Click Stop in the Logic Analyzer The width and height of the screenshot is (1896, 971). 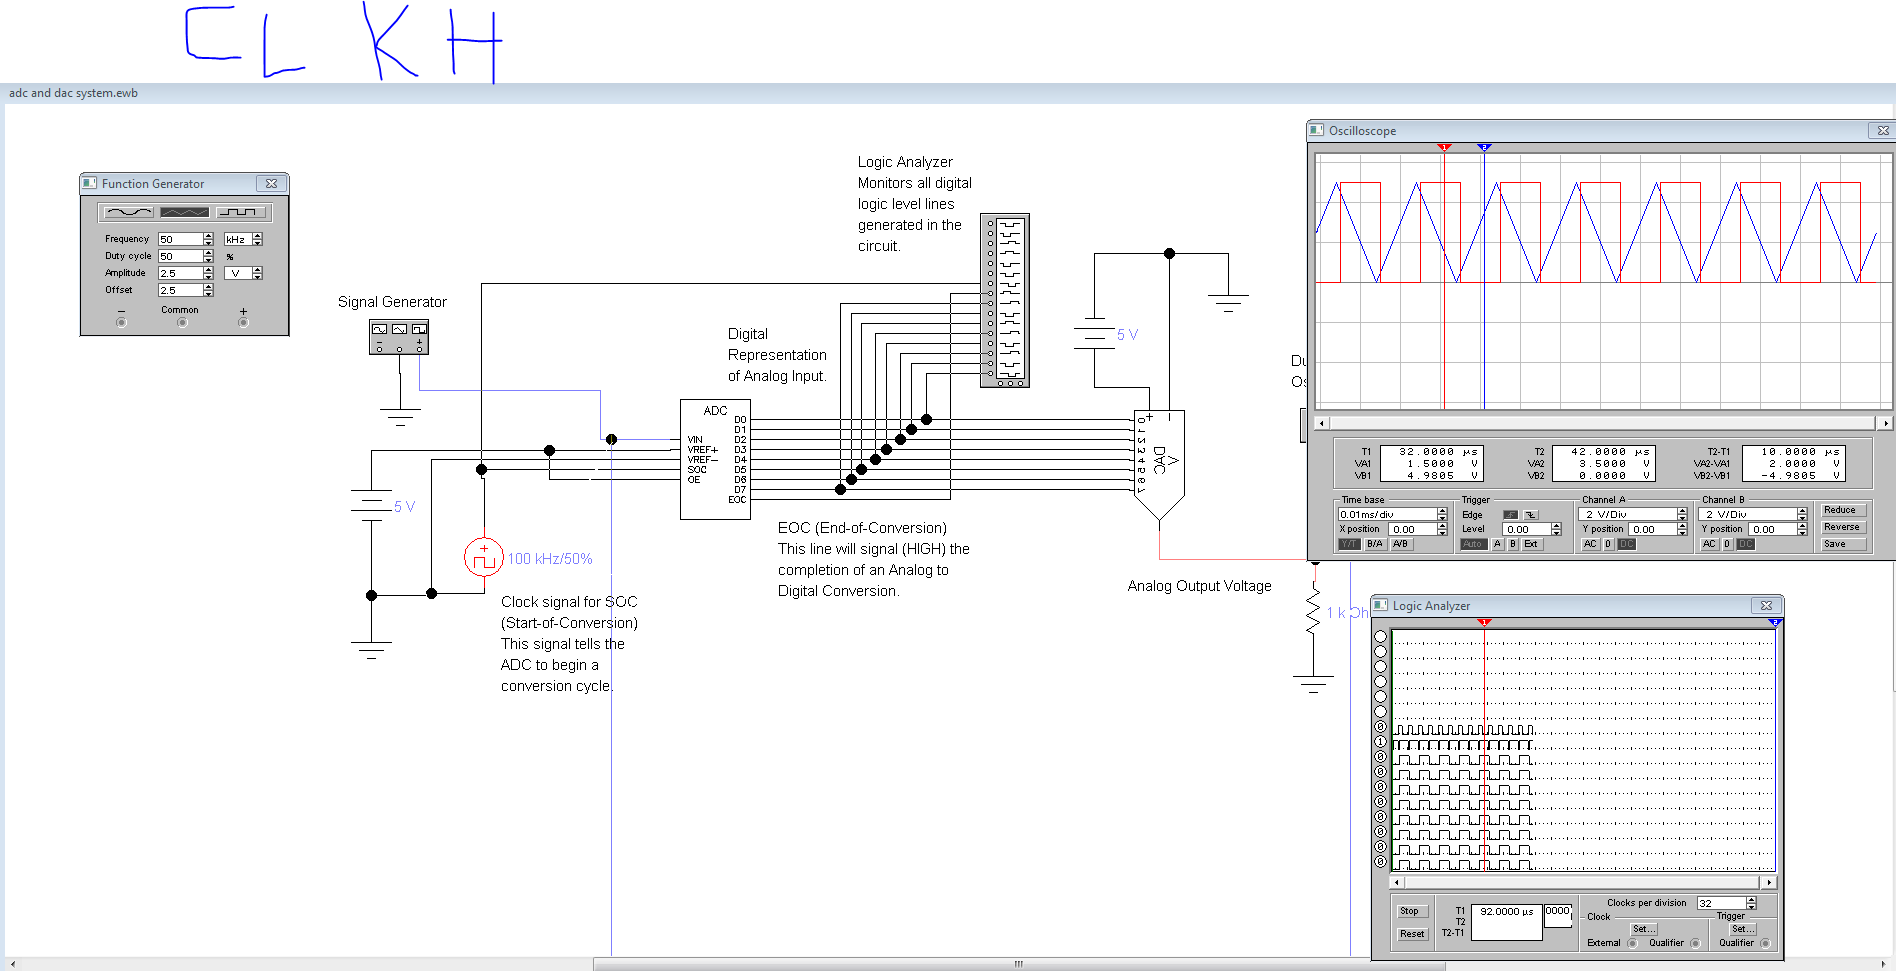(x=1412, y=911)
